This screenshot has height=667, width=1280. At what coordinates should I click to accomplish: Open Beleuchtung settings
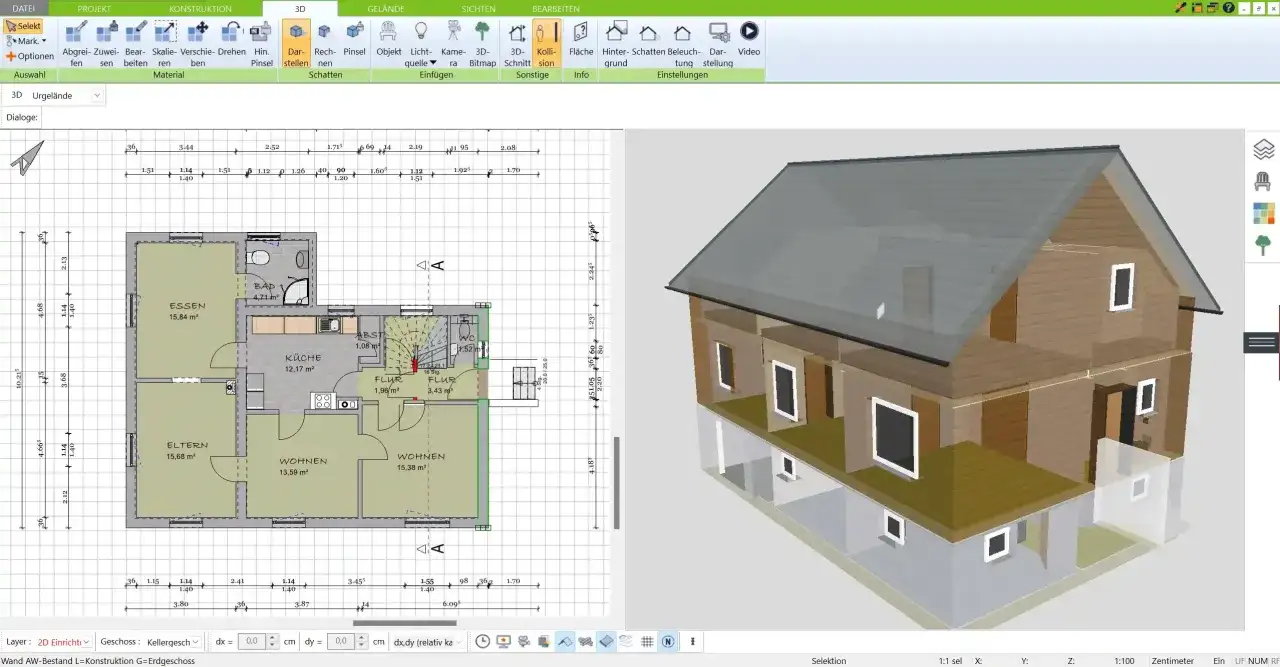[684, 44]
